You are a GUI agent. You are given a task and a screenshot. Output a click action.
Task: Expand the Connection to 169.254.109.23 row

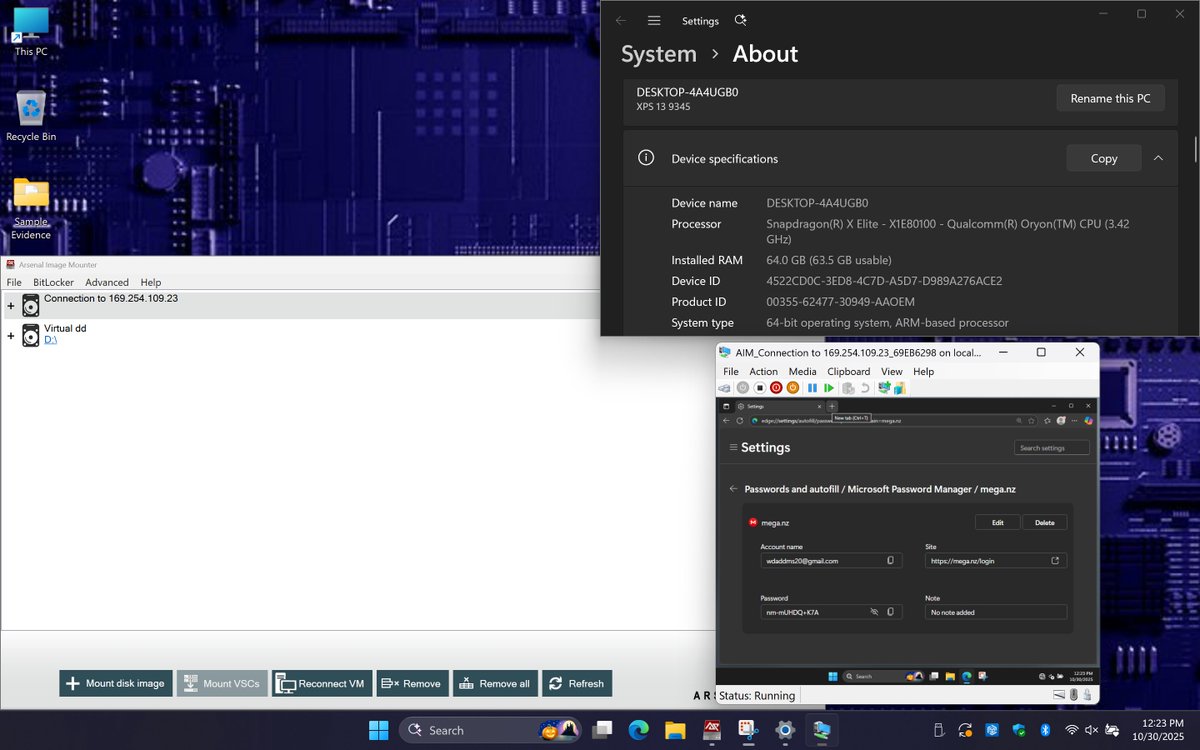click(11, 305)
